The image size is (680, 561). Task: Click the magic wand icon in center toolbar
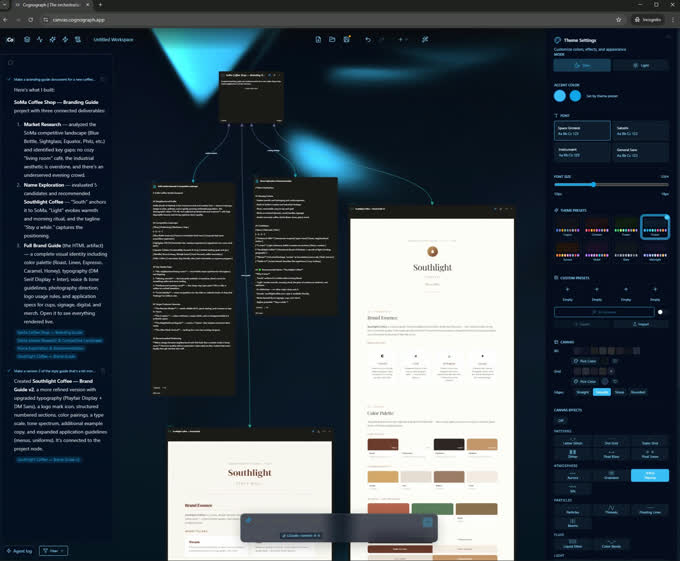(425, 39)
